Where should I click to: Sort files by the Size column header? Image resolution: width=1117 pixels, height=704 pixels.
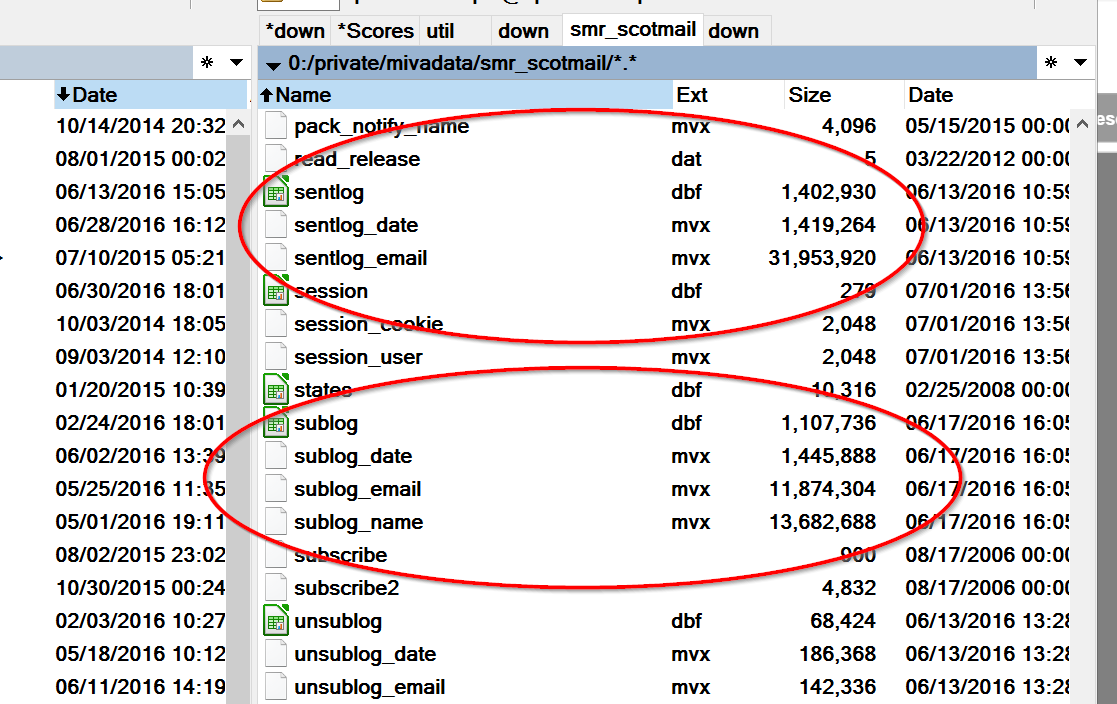[x=809, y=95]
